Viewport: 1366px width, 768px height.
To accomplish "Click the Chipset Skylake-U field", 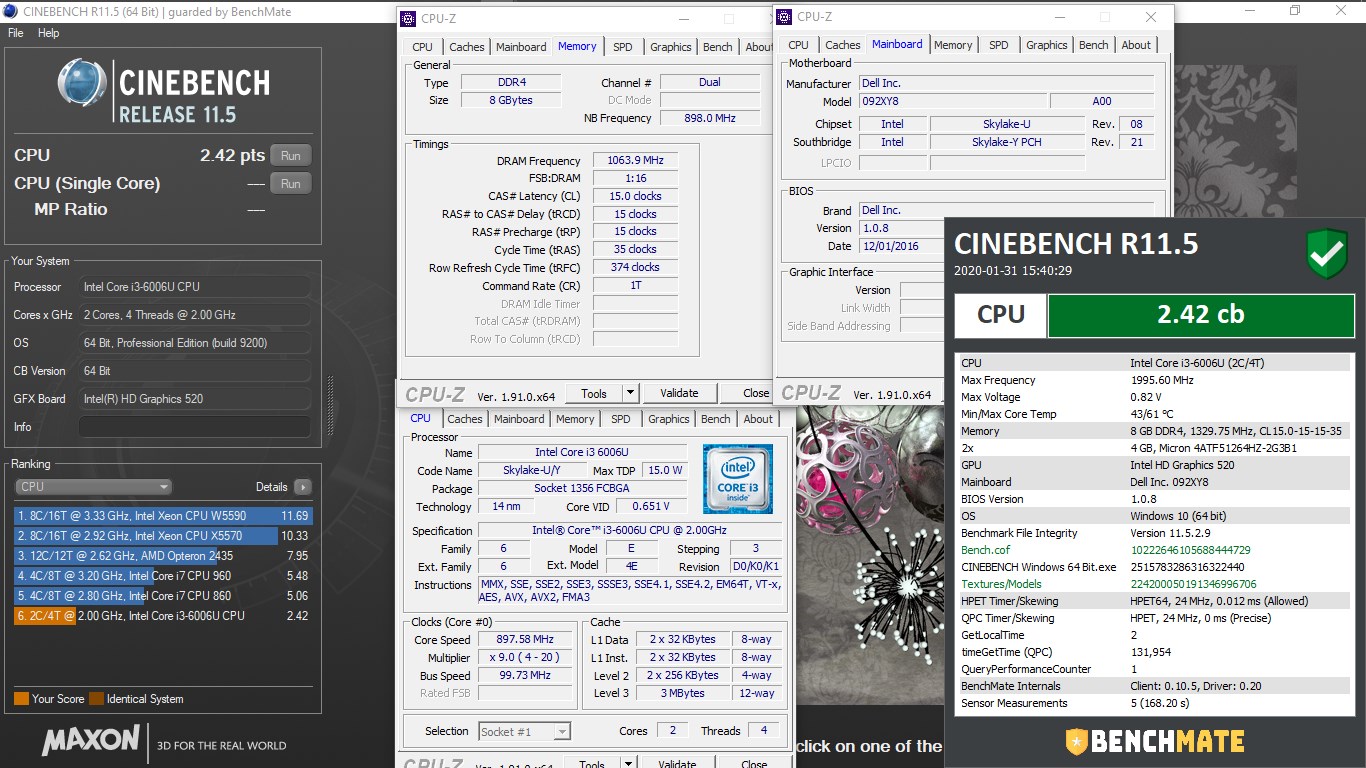I will (1008, 124).
